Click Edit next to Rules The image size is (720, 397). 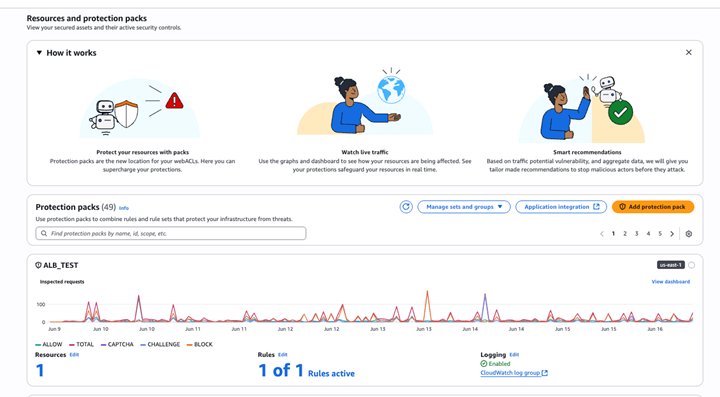282,355
